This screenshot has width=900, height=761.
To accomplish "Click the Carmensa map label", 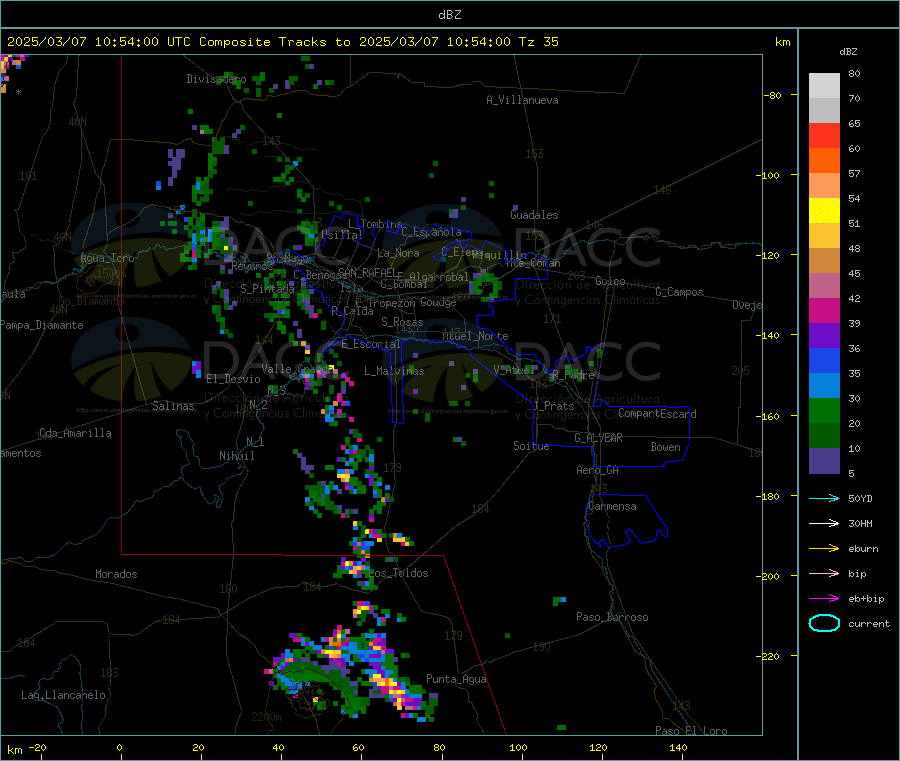I will pyautogui.click(x=612, y=506).
